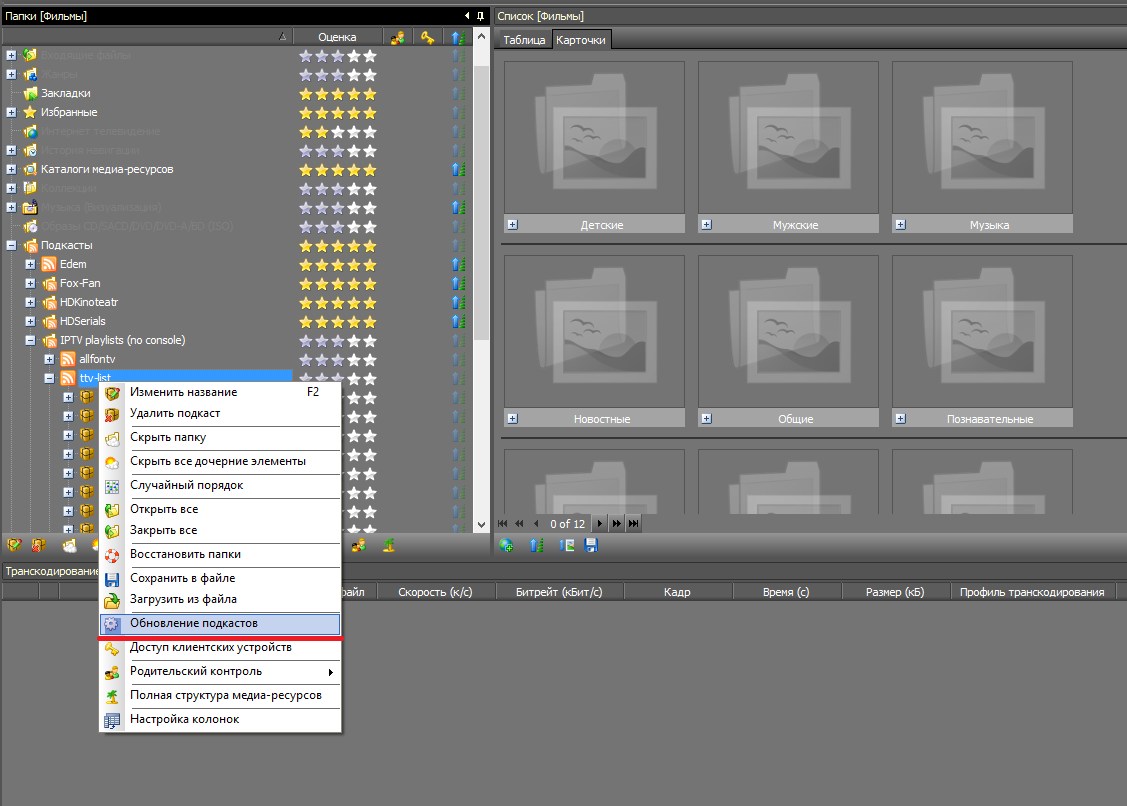Viewport: 1127px width, 806px height.
Task: Open the Новостные card thumbnail
Action: [x=594, y=329]
